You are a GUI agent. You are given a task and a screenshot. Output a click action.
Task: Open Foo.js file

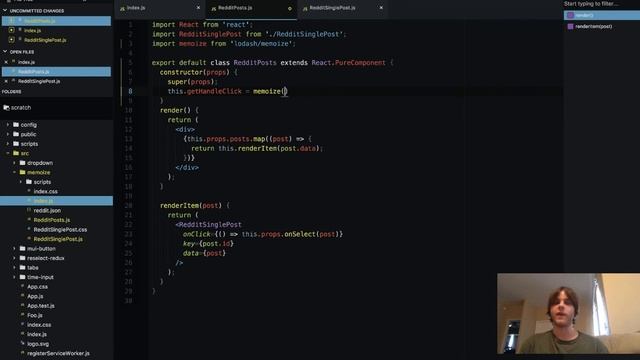click(35, 316)
